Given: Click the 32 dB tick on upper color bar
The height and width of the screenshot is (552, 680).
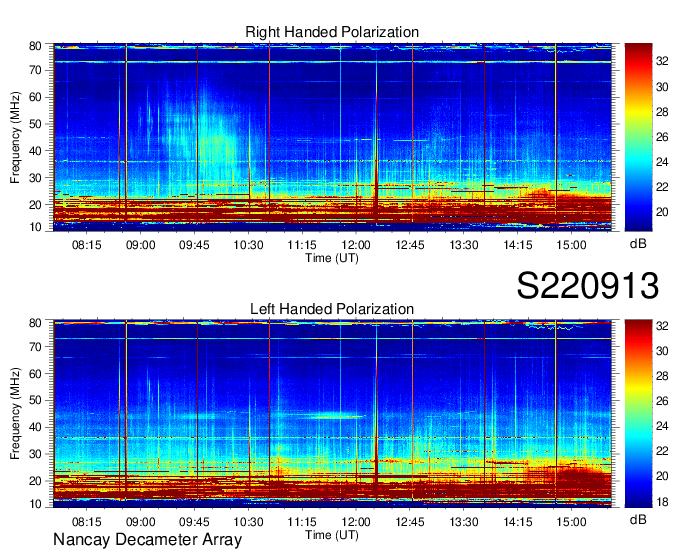Looking at the screenshot, I should (x=662, y=62).
